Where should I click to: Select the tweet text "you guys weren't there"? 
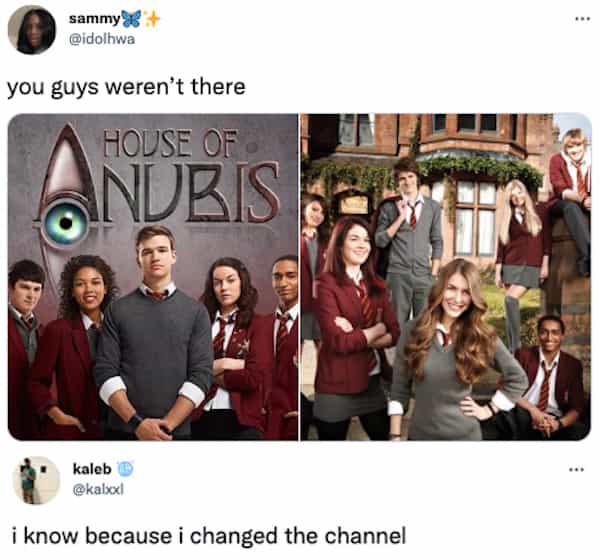pos(126,88)
